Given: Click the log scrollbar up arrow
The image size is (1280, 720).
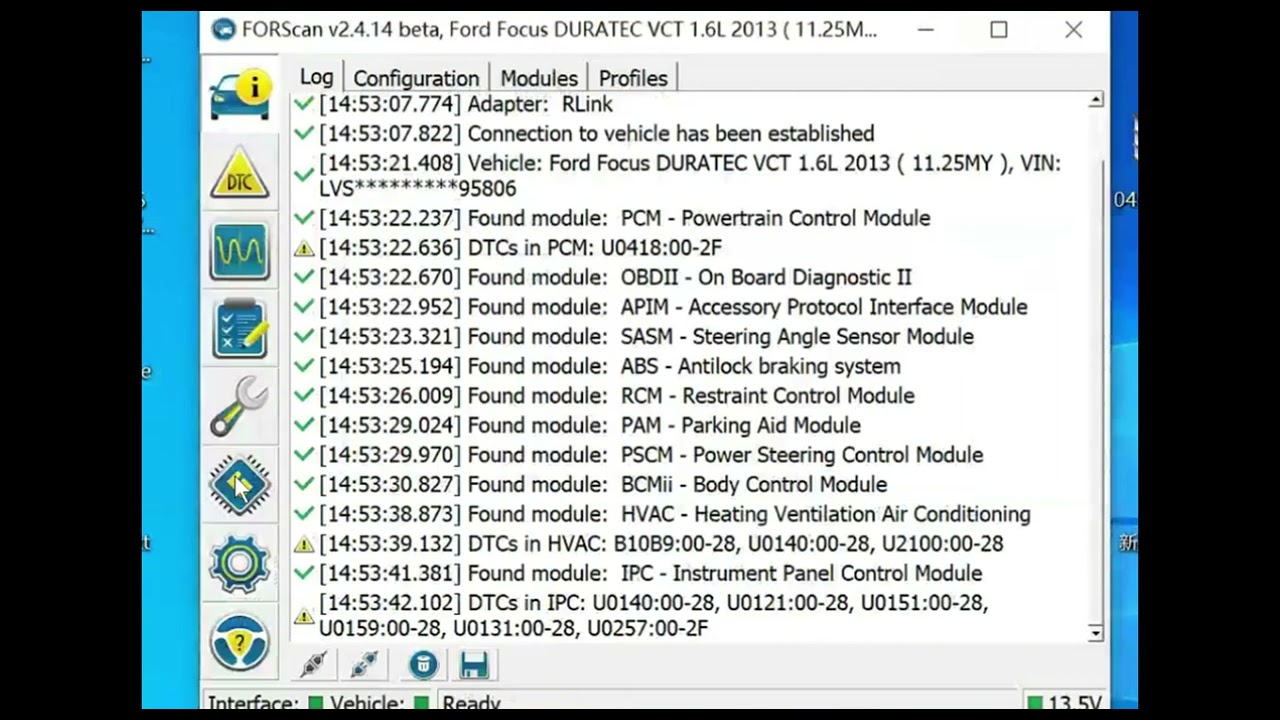Looking at the screenshot, I should point(1096,100).
